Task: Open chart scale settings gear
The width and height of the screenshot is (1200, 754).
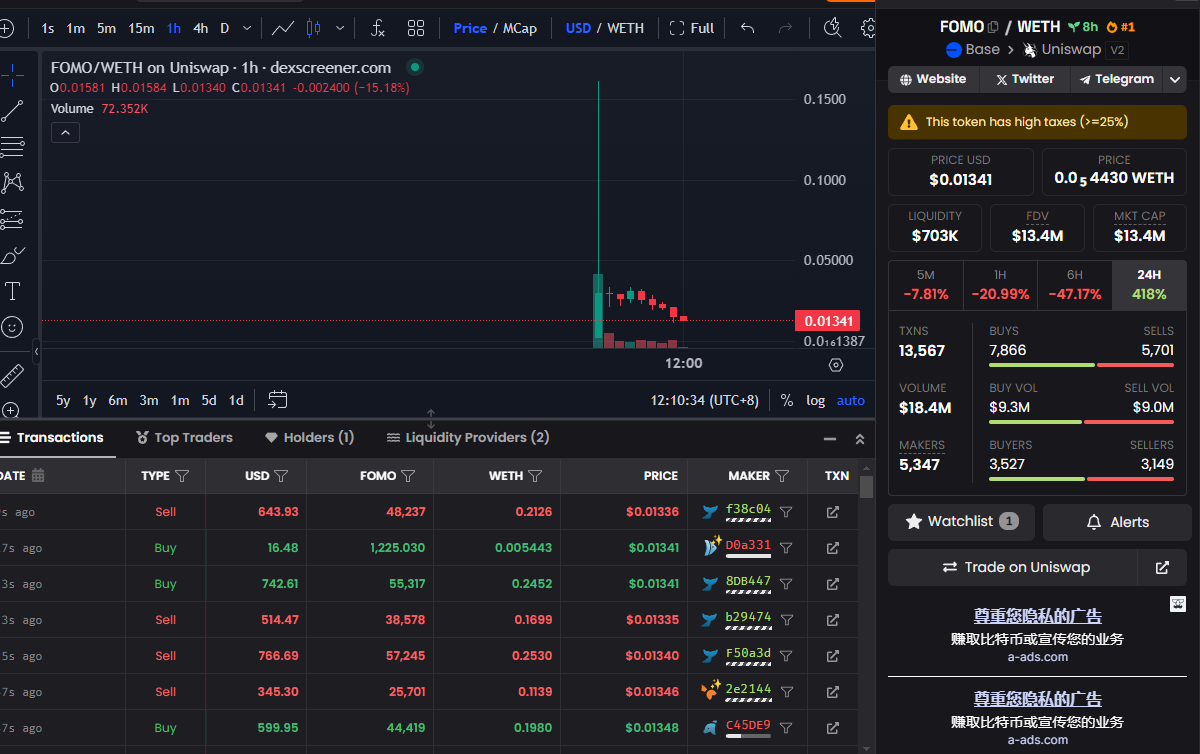Action: point(836,365)
